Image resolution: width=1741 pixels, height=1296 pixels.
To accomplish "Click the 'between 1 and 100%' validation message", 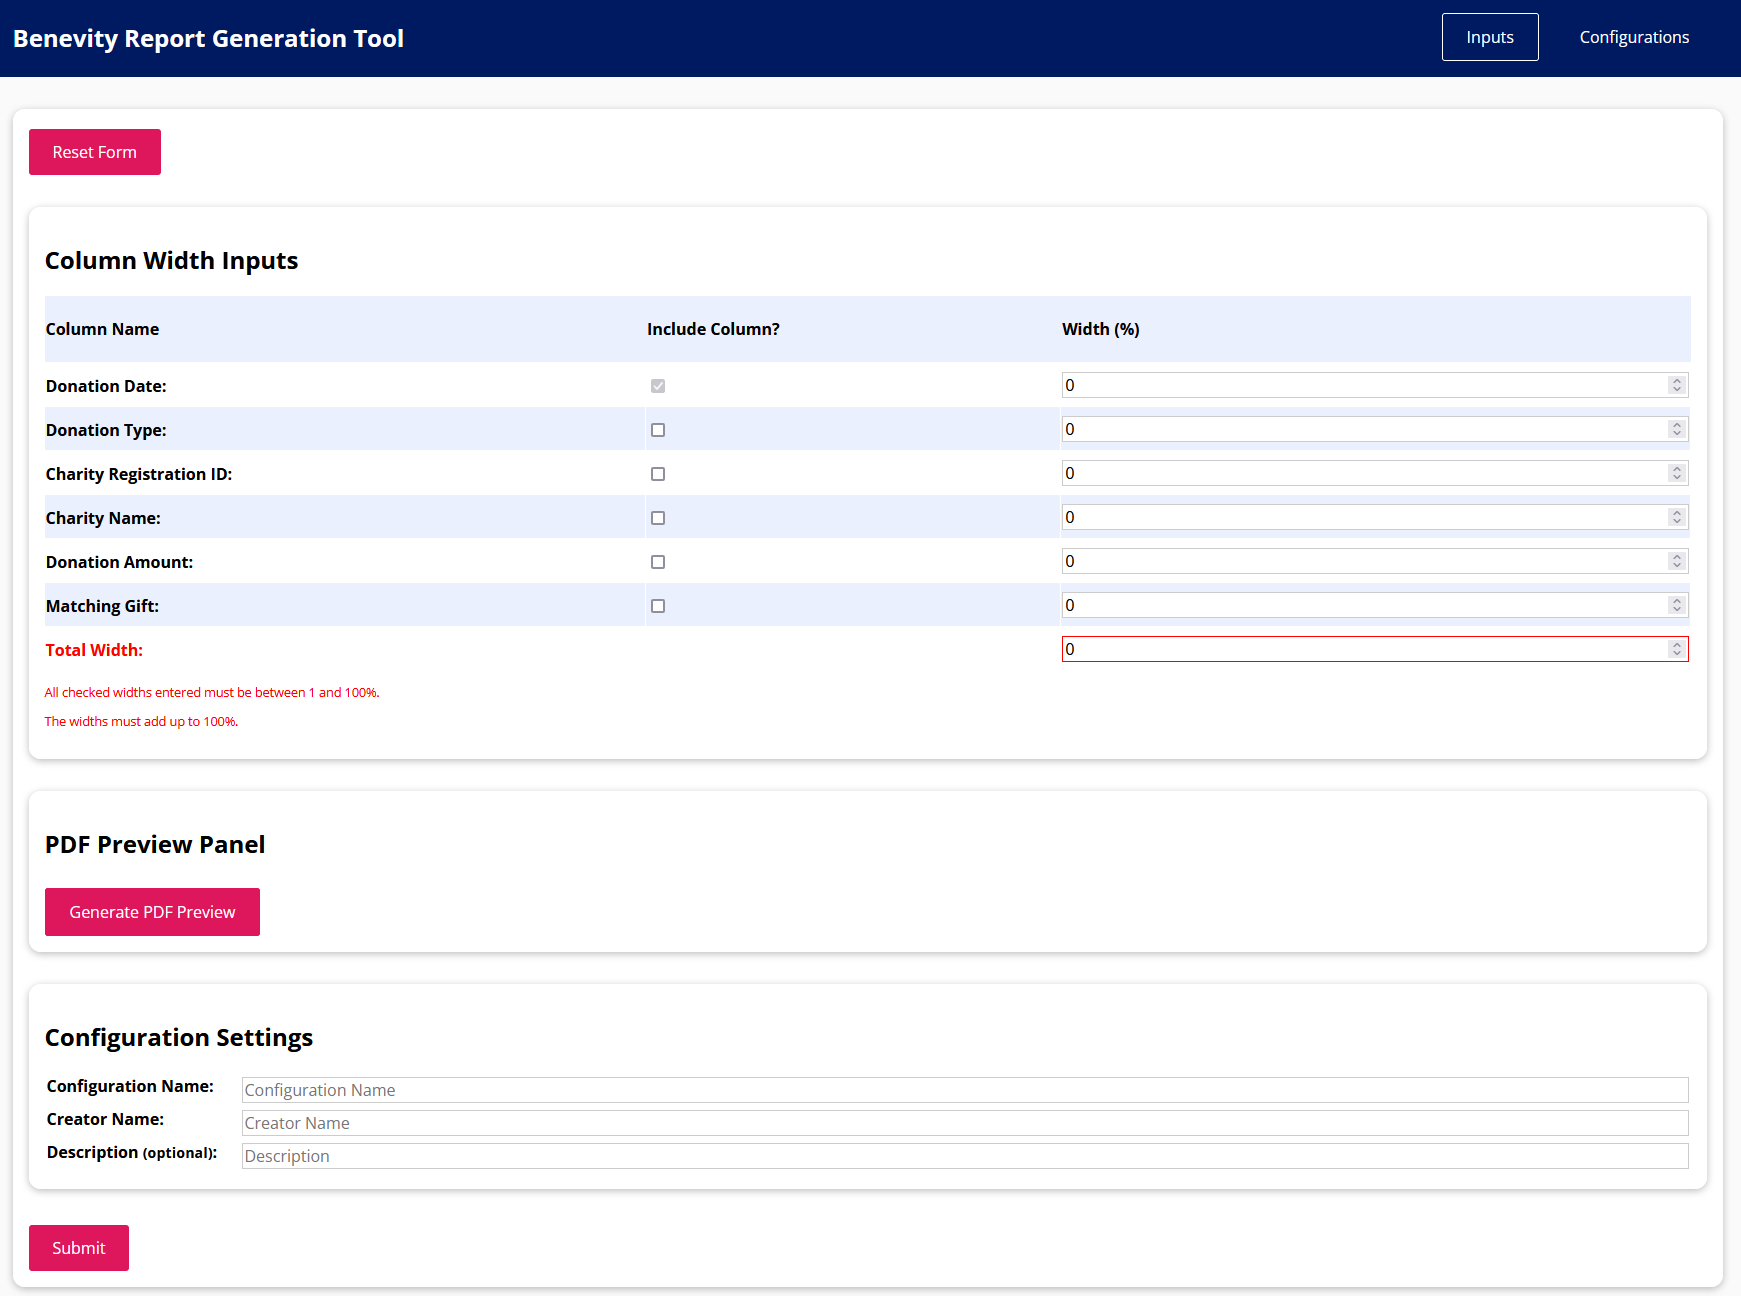I will pos(212,692).
